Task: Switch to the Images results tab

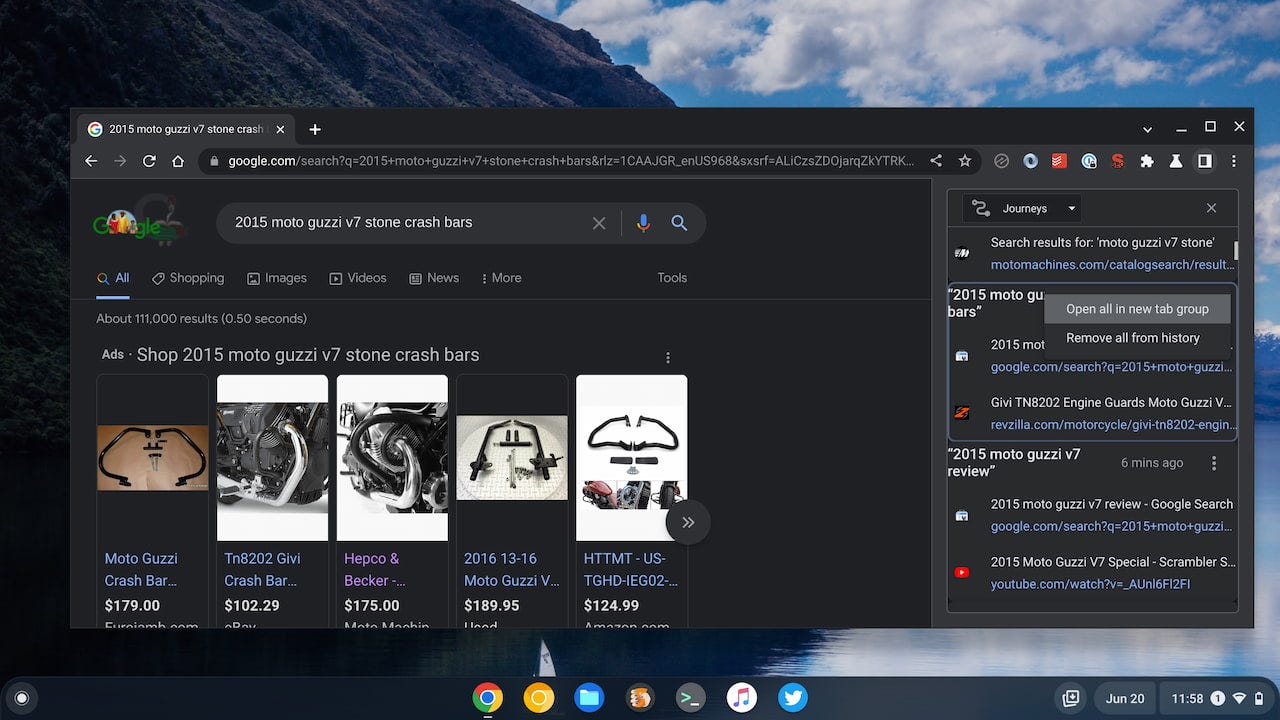Action: click(277, 278)
